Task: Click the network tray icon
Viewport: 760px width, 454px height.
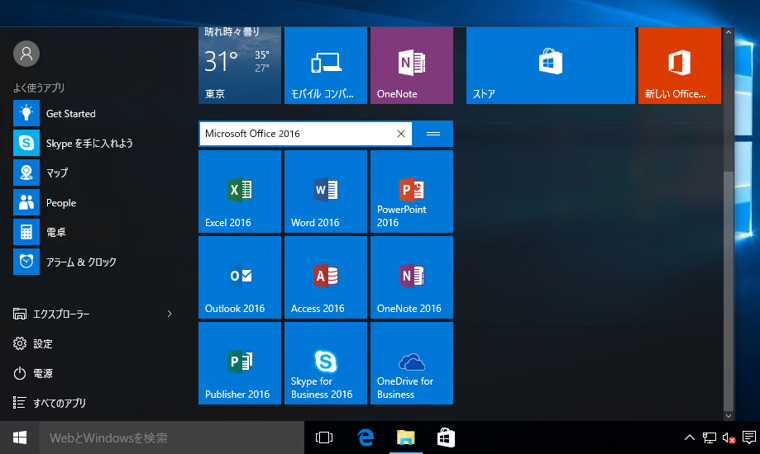Action: 709,438
